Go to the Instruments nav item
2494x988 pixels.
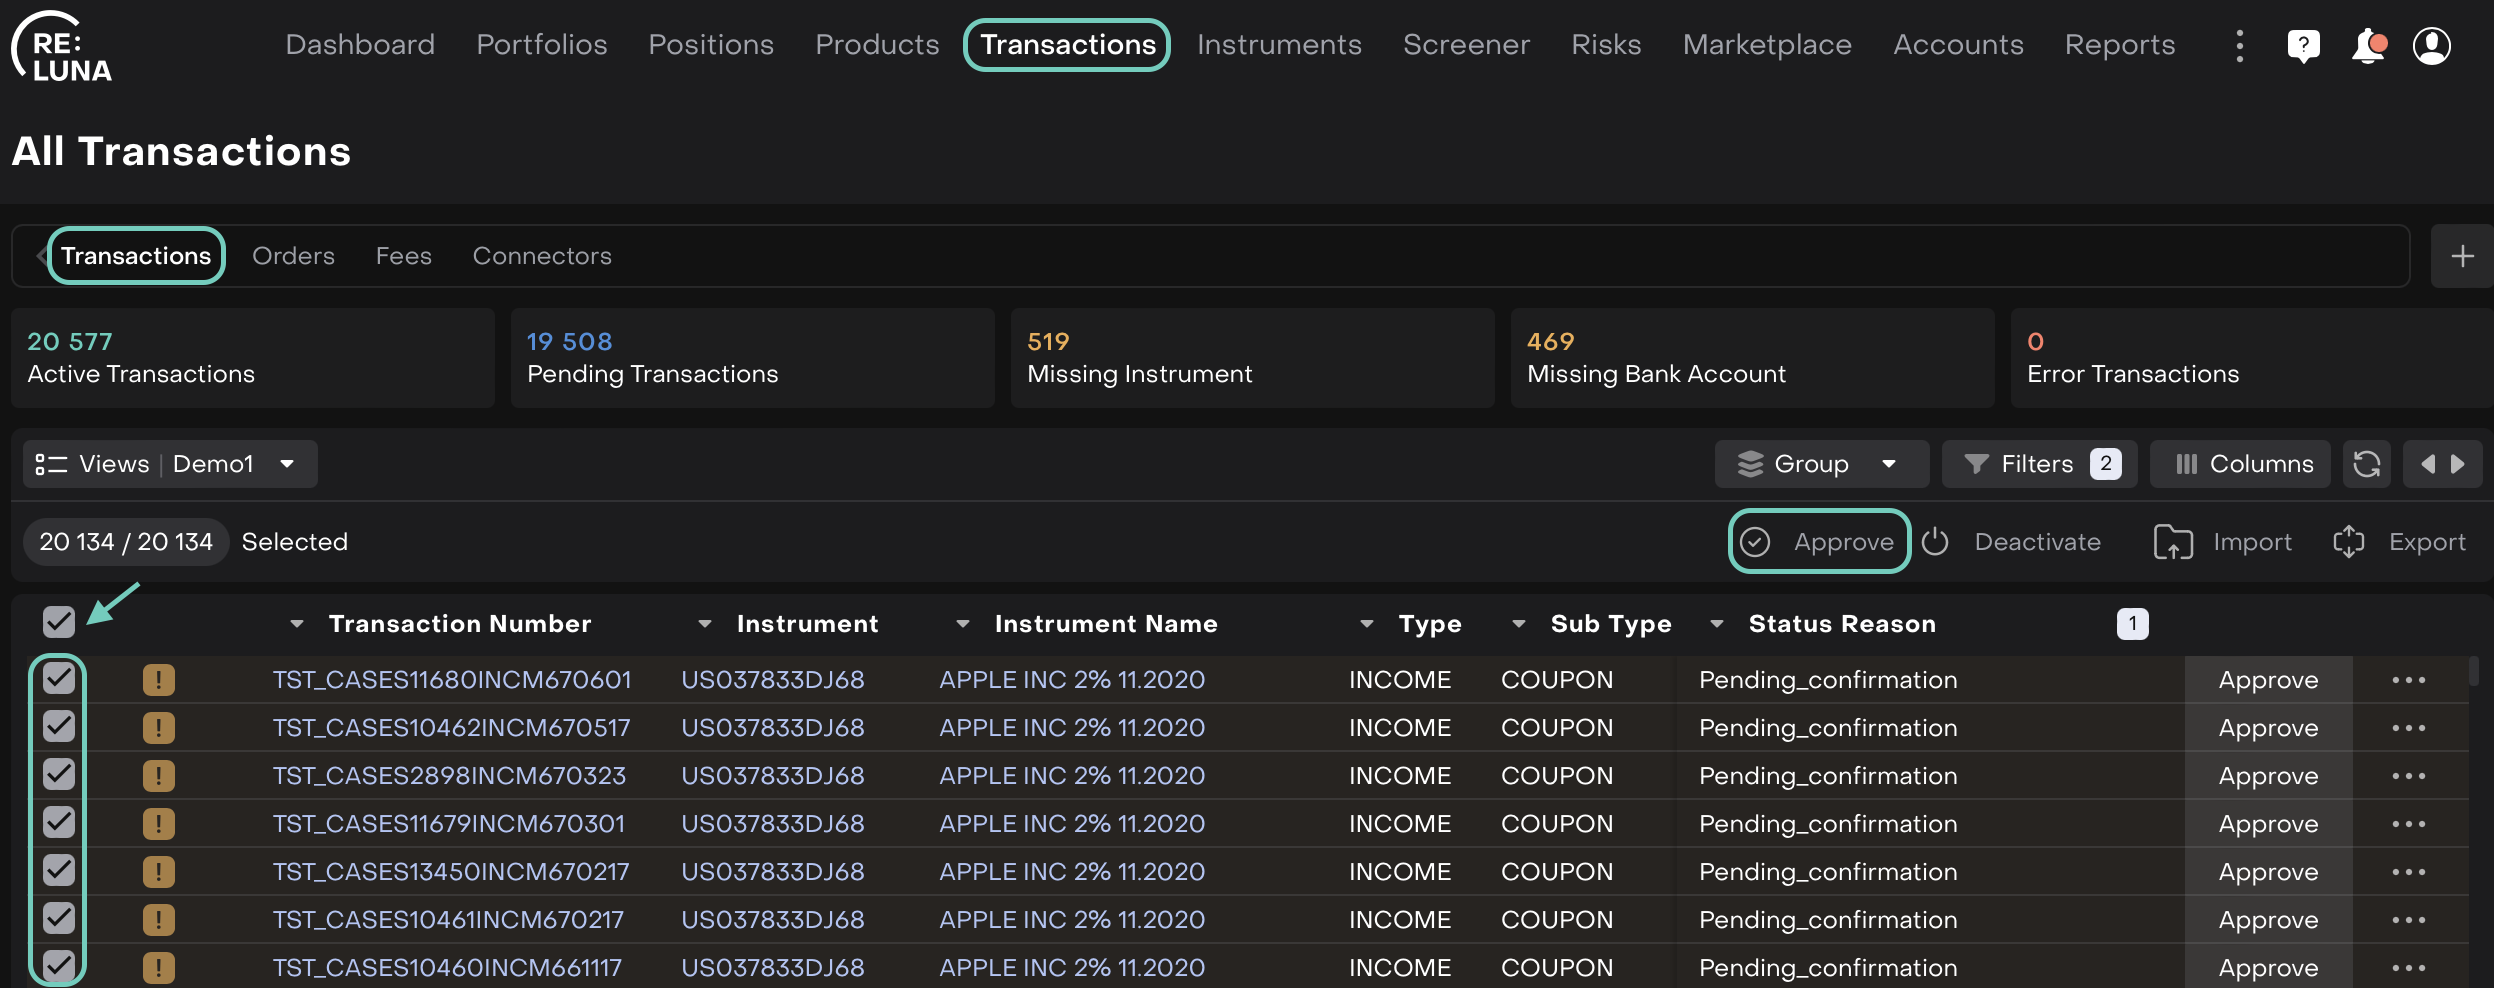point(1279,45)
